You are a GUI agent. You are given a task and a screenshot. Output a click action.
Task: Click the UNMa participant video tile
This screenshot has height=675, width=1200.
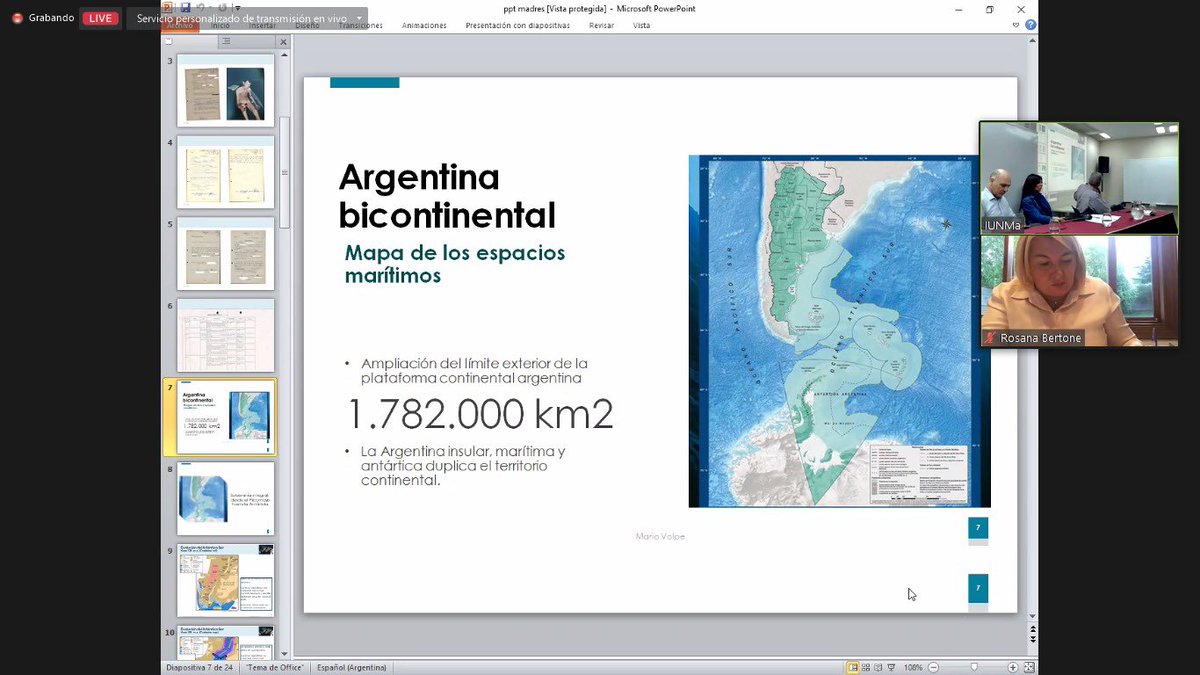pos(1079,178)
